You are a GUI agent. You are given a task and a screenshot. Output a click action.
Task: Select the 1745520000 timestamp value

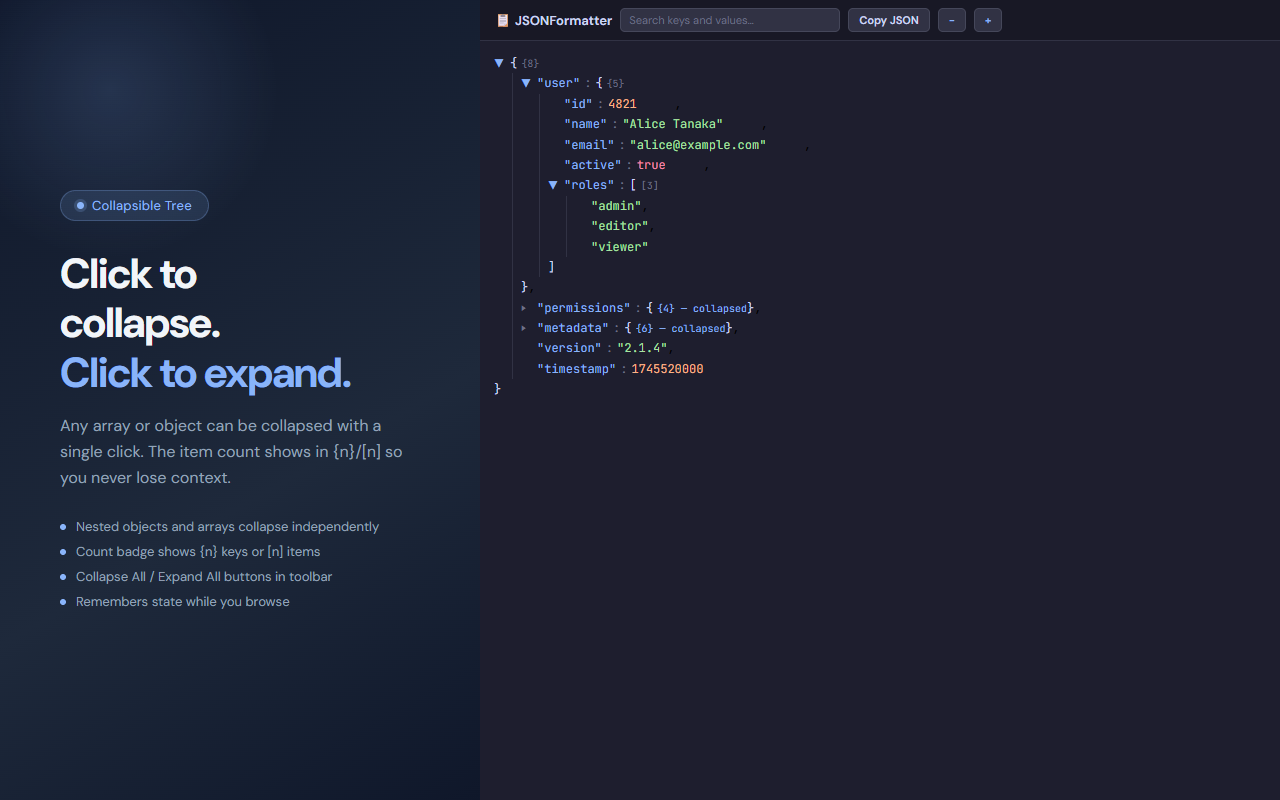(x=667, y=369)
